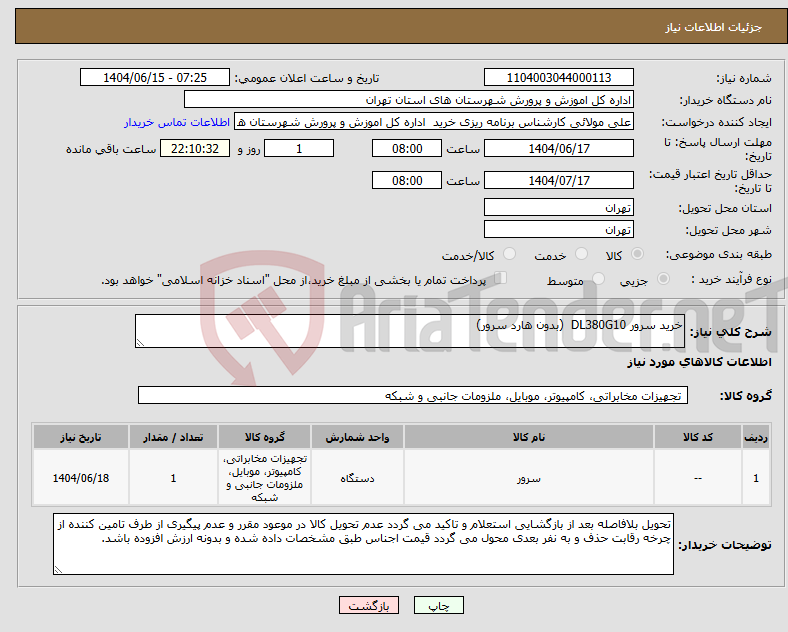The height and width of the screenshot is (632, 788).
Task: Click the اطلاعات کالاهای مورد نیاز heading
Action: click(x=699, y=362)
